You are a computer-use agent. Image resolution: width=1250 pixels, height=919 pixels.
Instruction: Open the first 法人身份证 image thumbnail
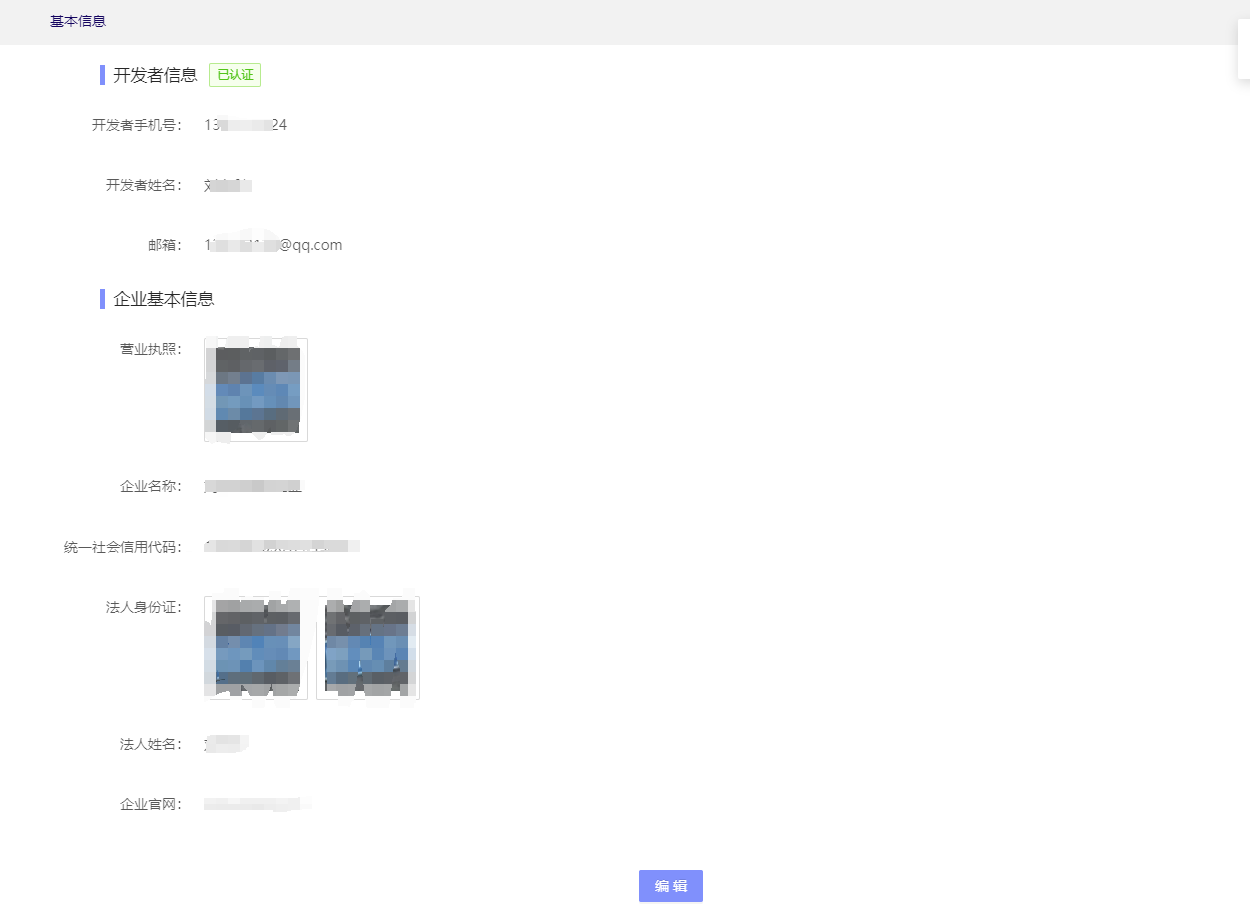click(256, 648)
